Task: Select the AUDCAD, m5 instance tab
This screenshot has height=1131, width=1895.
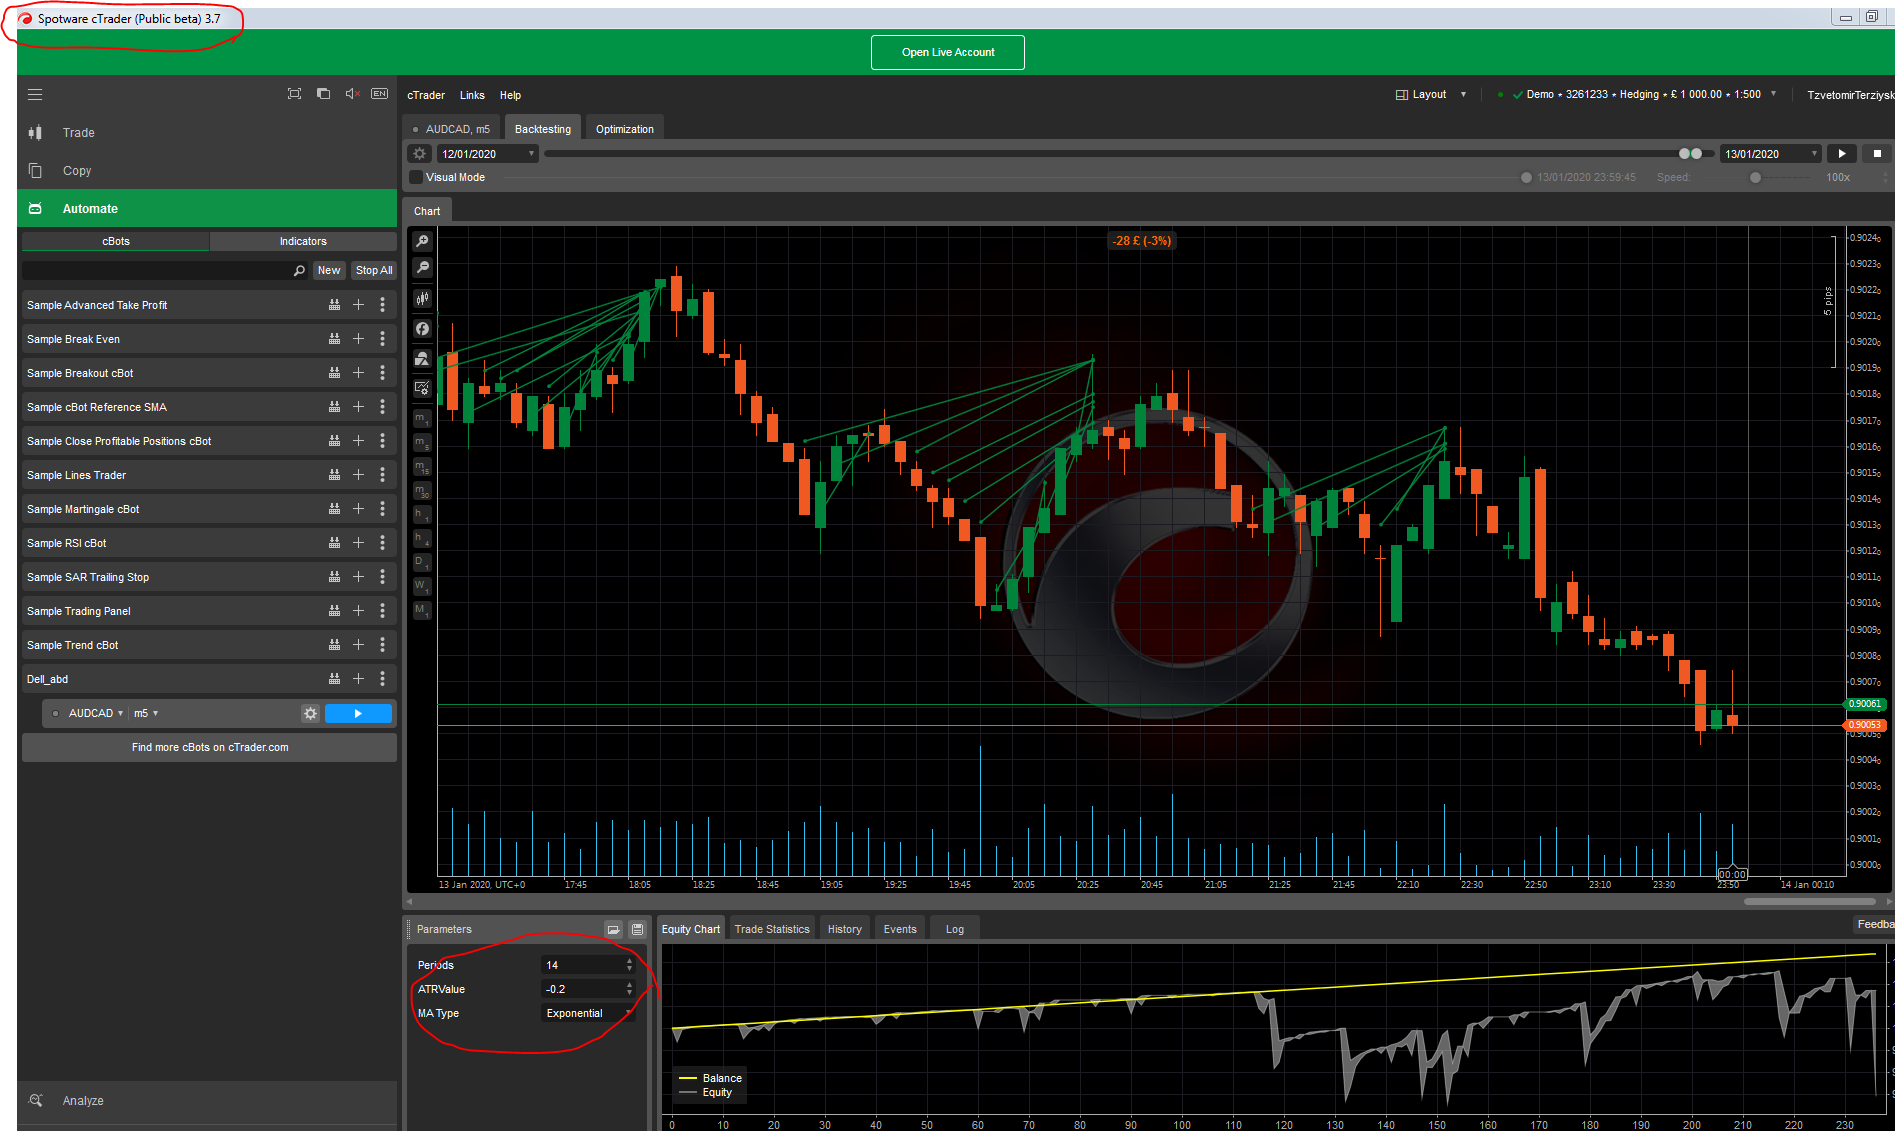Action: pyautogui.click(x=452, y=129)
